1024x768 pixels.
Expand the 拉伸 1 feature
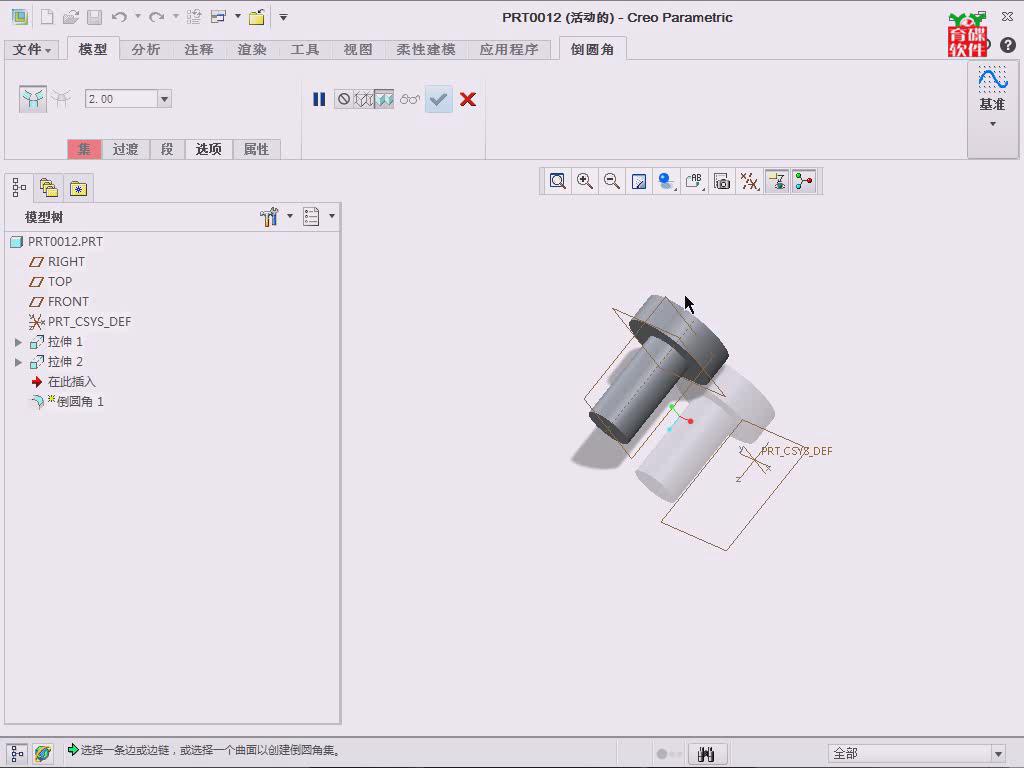pos(18,342)
